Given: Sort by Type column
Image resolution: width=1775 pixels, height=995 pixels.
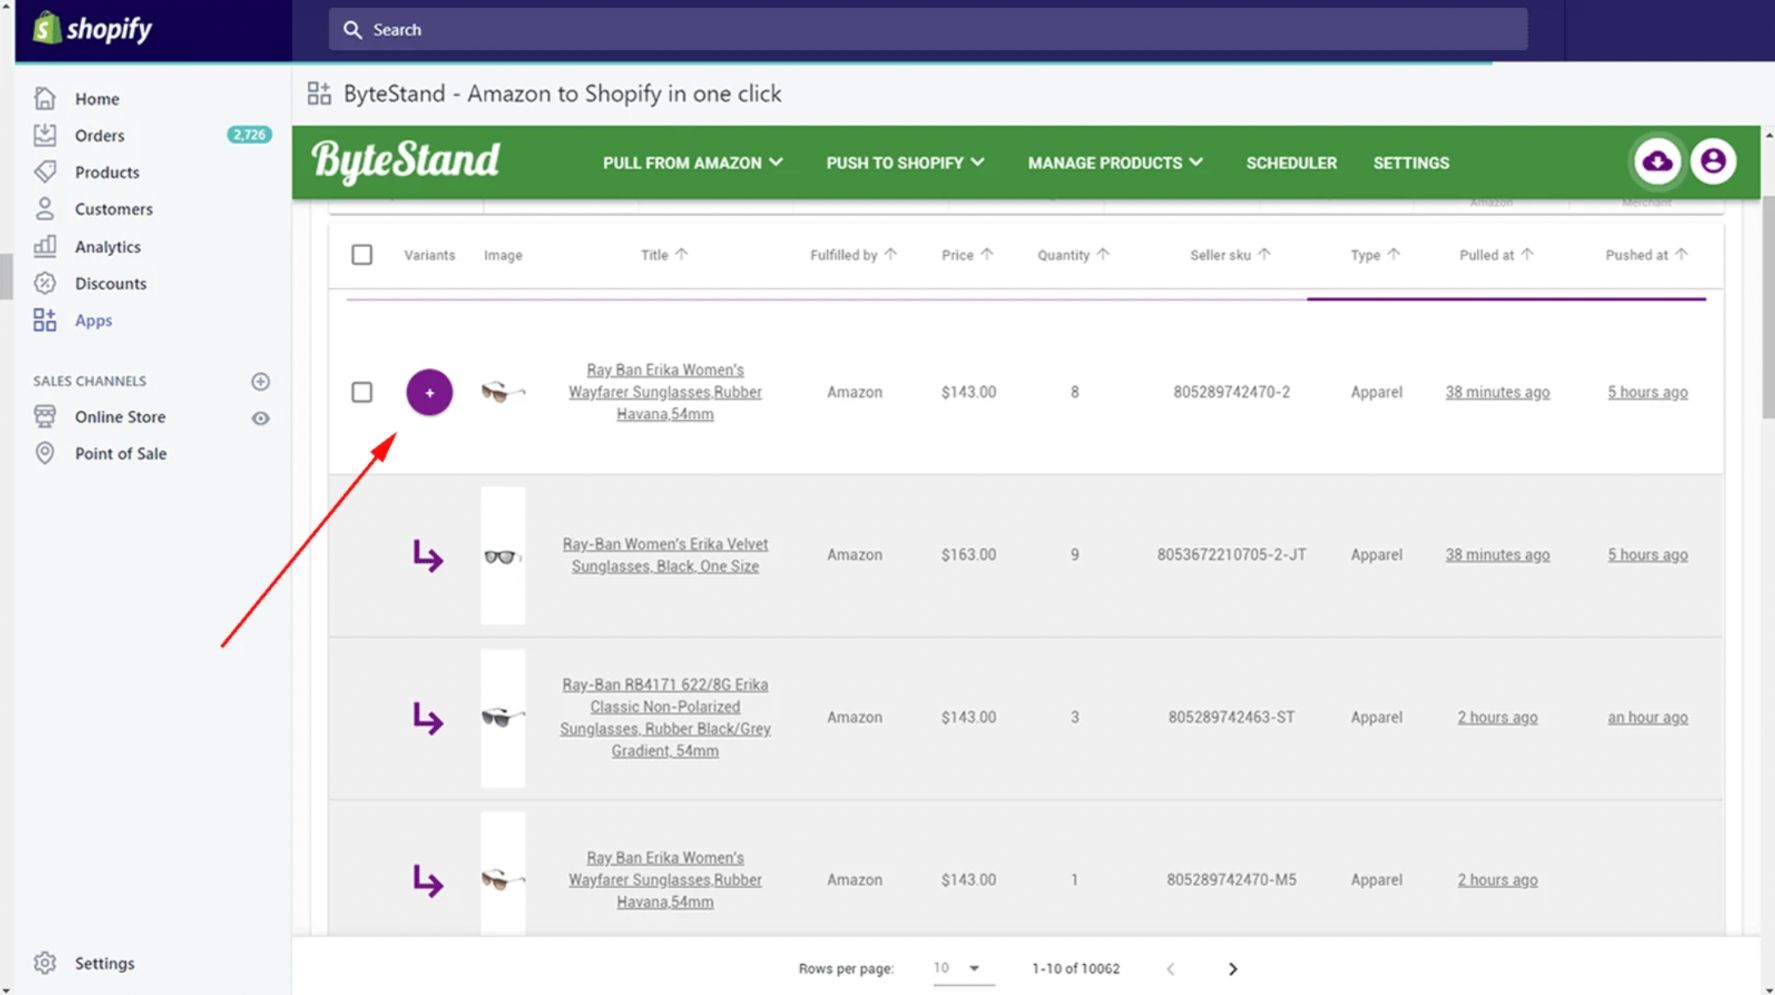Looking at the screenshot, I should [x=1375, y=255].
